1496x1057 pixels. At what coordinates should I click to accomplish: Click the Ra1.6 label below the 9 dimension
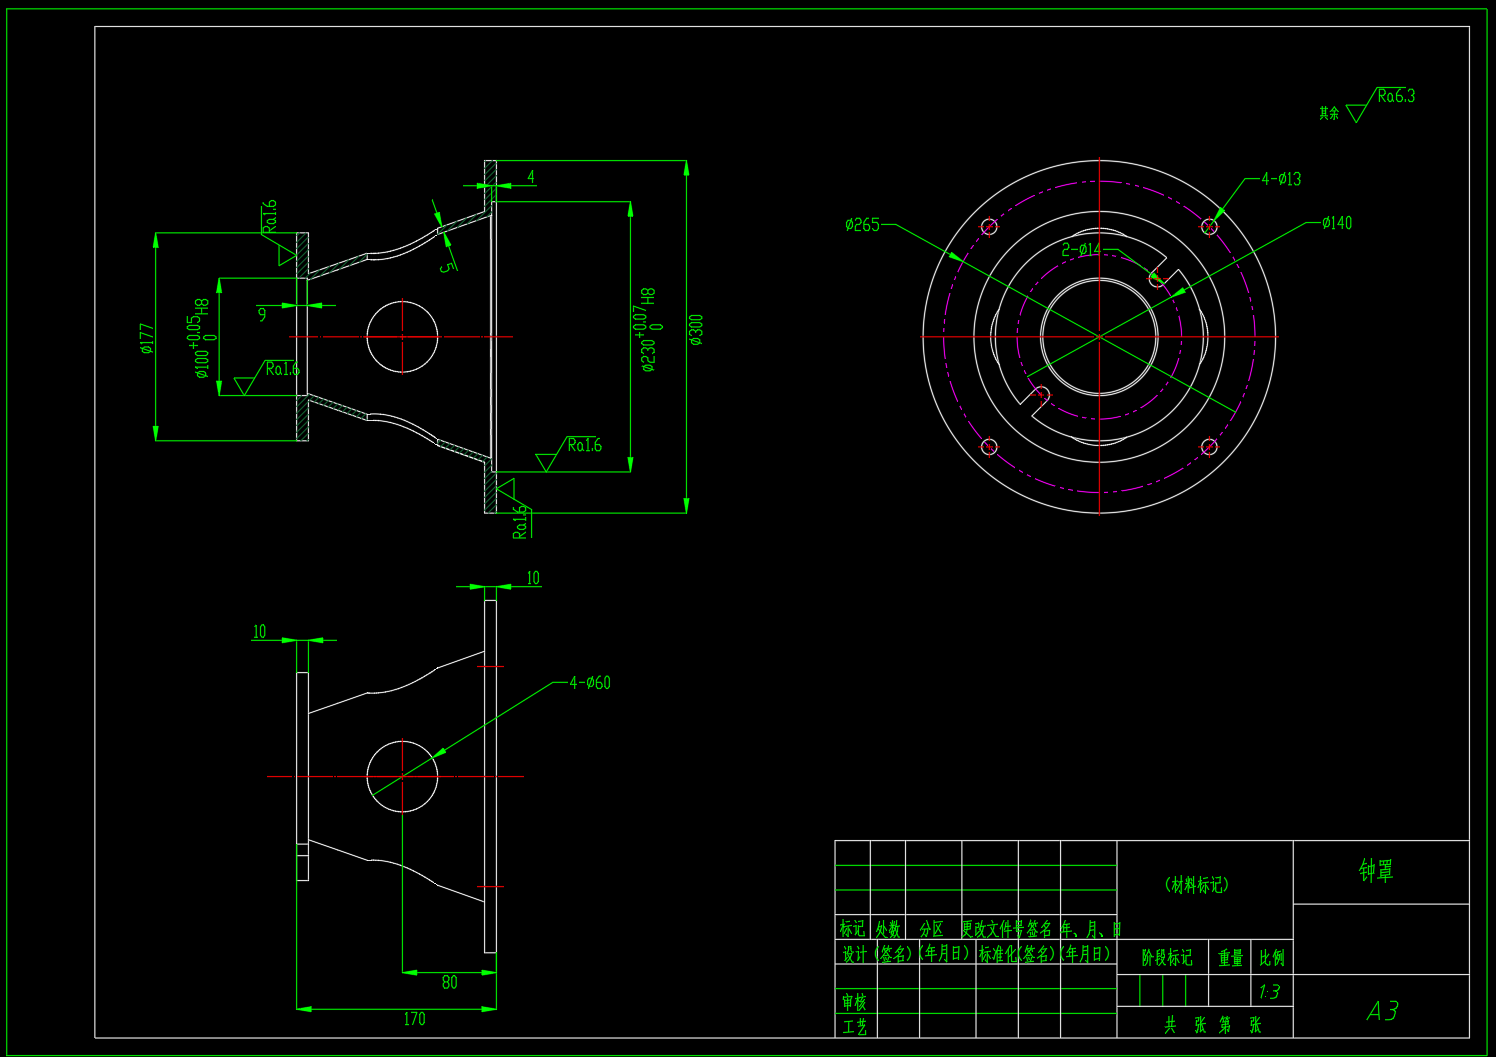pyautogui.click(x=282, y=370)
